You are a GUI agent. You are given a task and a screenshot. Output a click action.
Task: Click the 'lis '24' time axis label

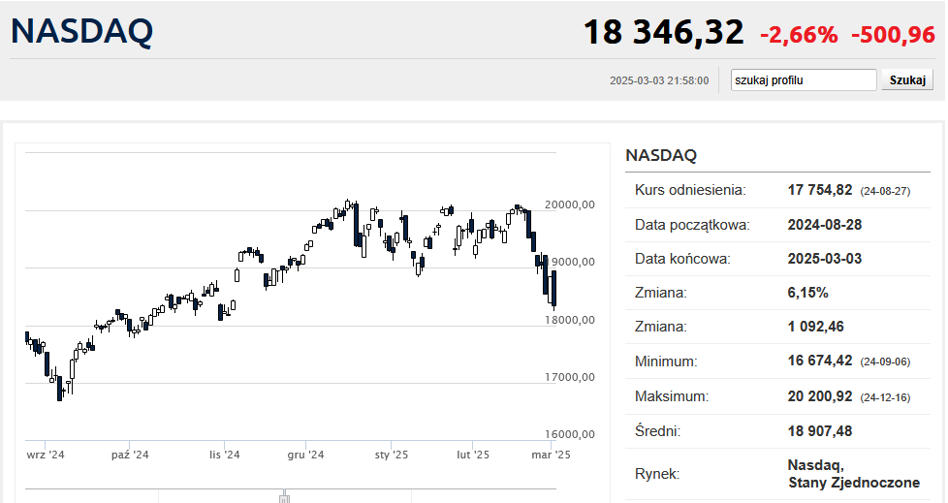click(224, 454)
